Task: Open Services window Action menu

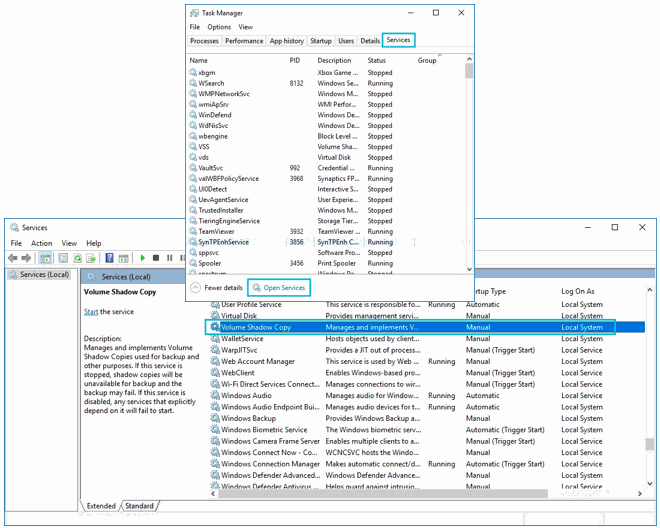Action: 41,243
